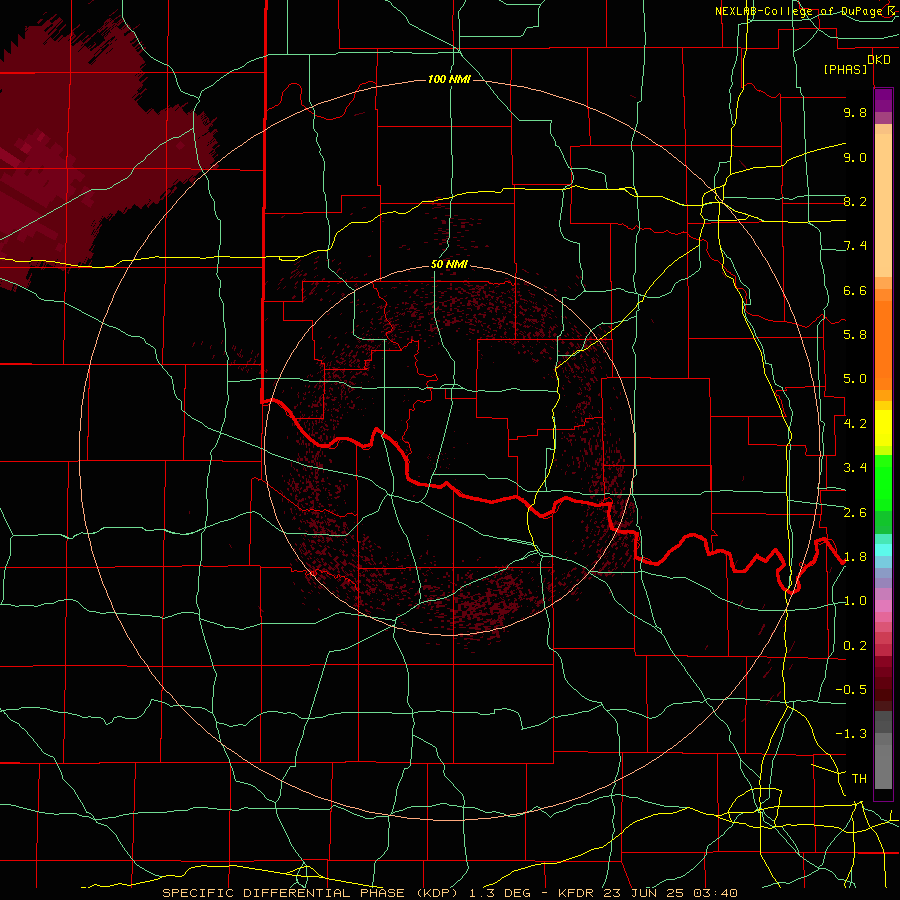Click the 6.6 value on the scale
The height and width of the screenshot is (900, 900).
[855, 290]
